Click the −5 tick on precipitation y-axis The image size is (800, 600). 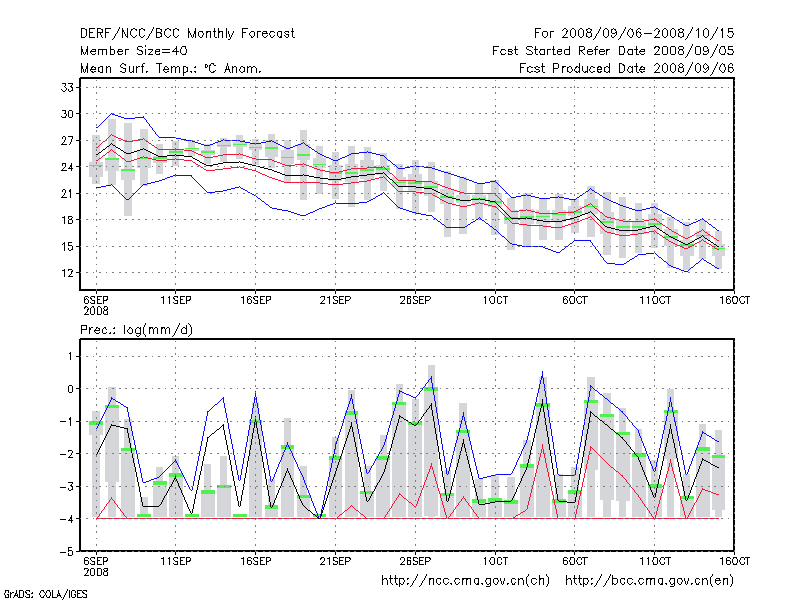click(69, 551)
